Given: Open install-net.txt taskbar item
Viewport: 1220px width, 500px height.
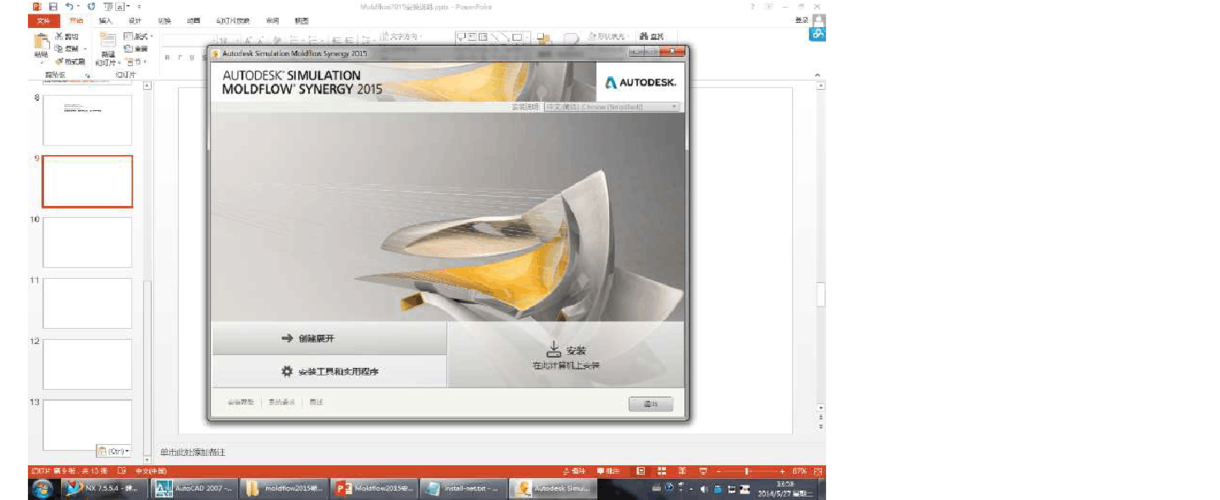Looking at the screenshot, I should tap(465, 488).
